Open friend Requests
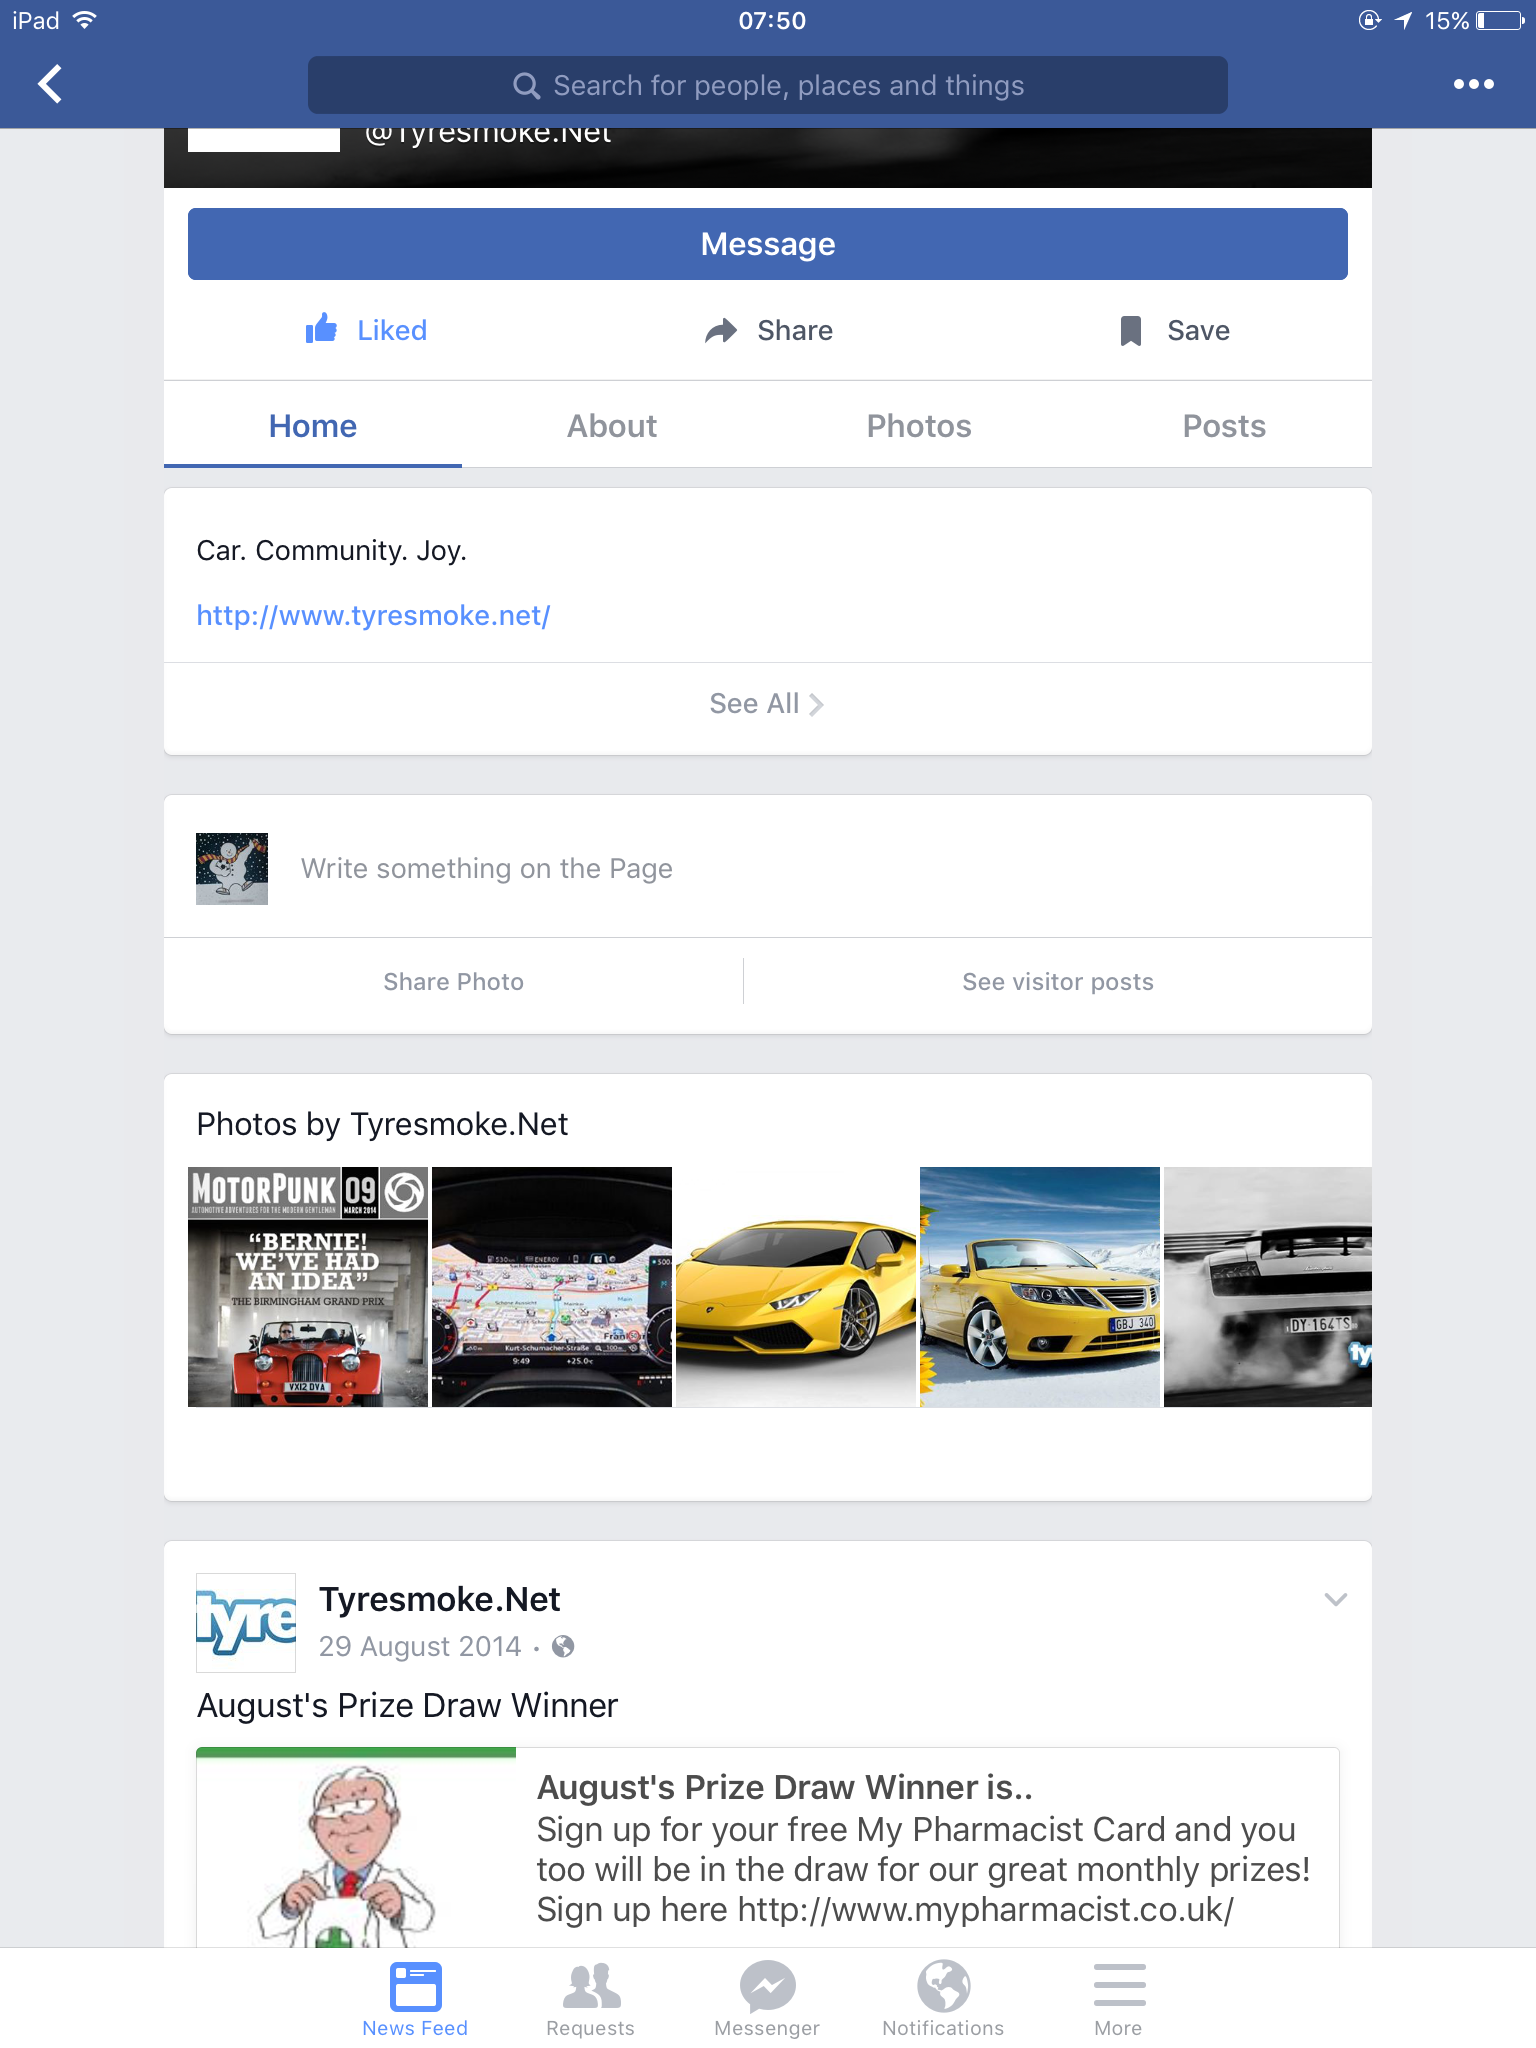Screen dimensions: 1536x2048 pos(590,2000)
